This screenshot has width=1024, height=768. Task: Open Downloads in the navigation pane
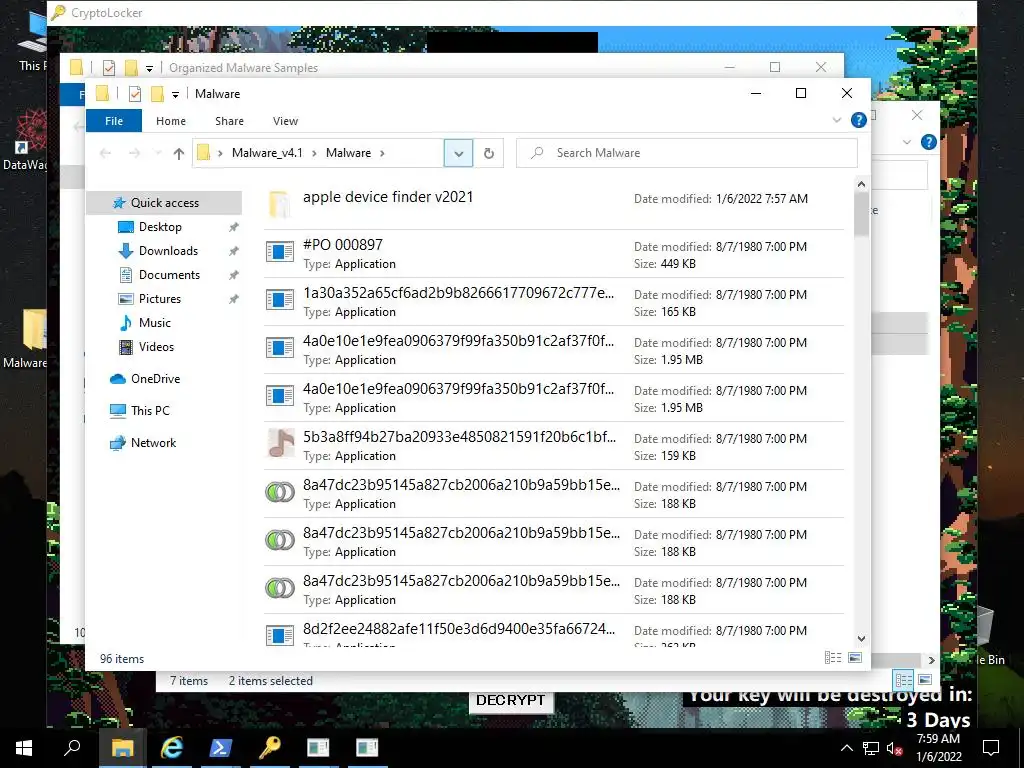coord(168,251)
